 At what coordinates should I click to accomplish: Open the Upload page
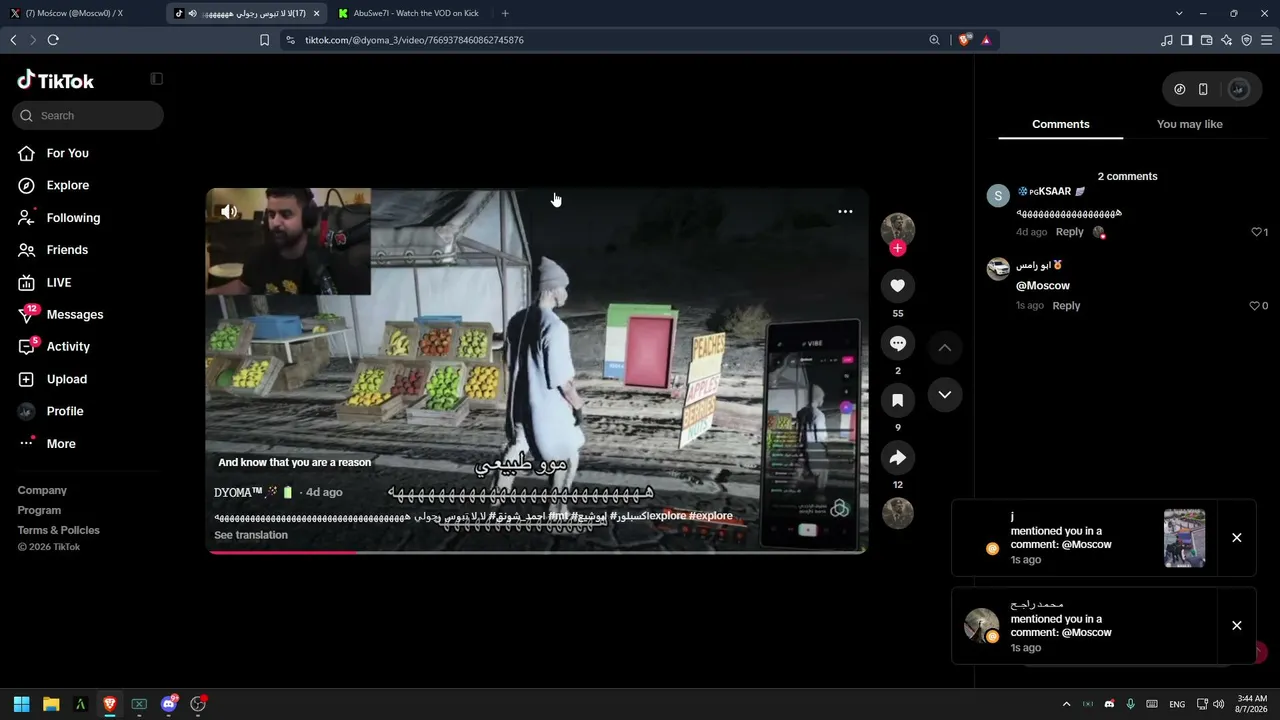coord(66,379)
